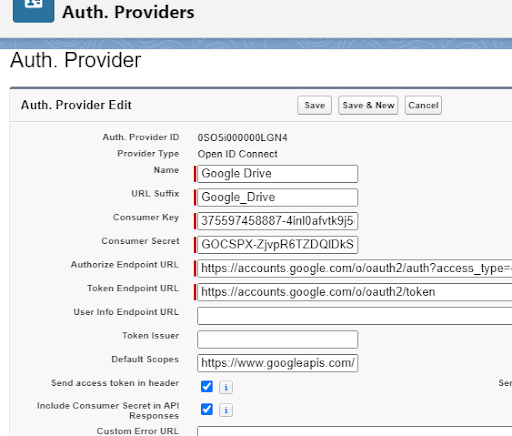Click the Auth. Providers page heading
512x436 pixels.
(x=128, y=12)
